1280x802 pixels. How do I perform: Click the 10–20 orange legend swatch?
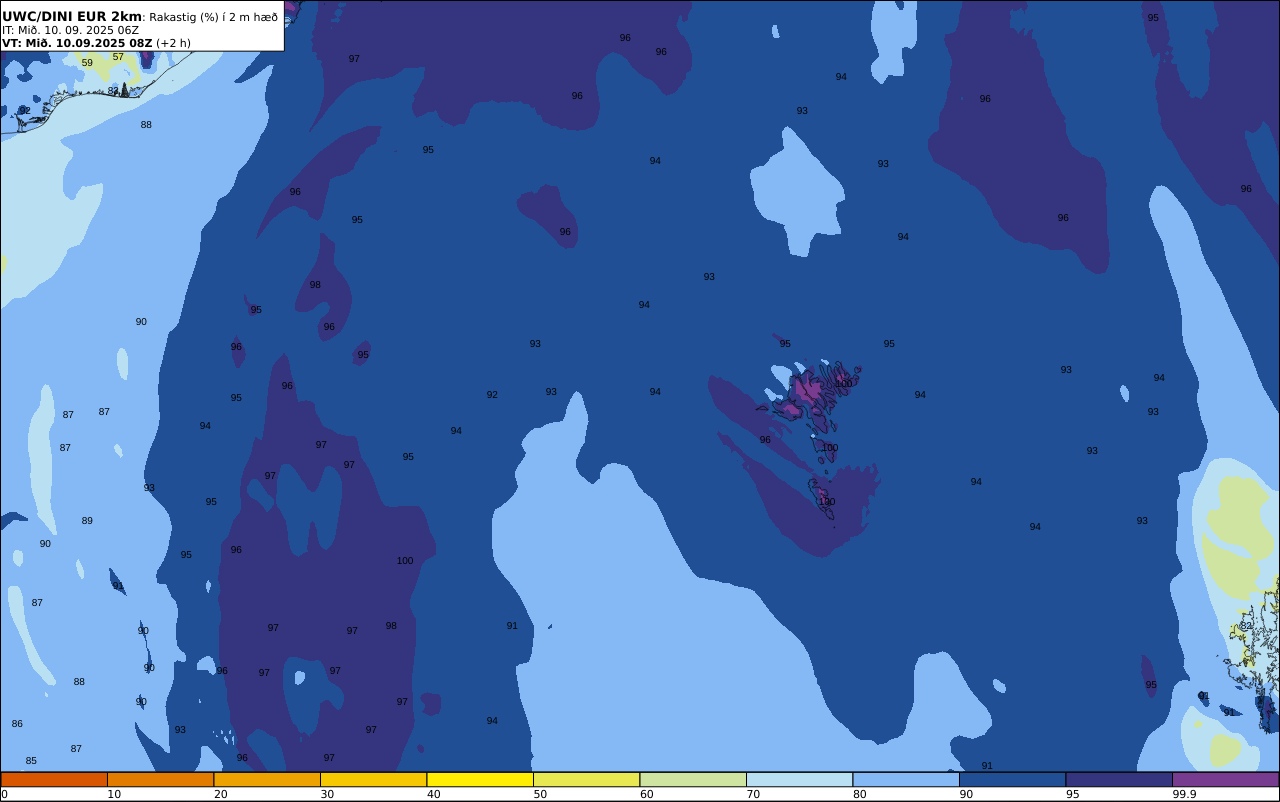[x=160, y=779]
